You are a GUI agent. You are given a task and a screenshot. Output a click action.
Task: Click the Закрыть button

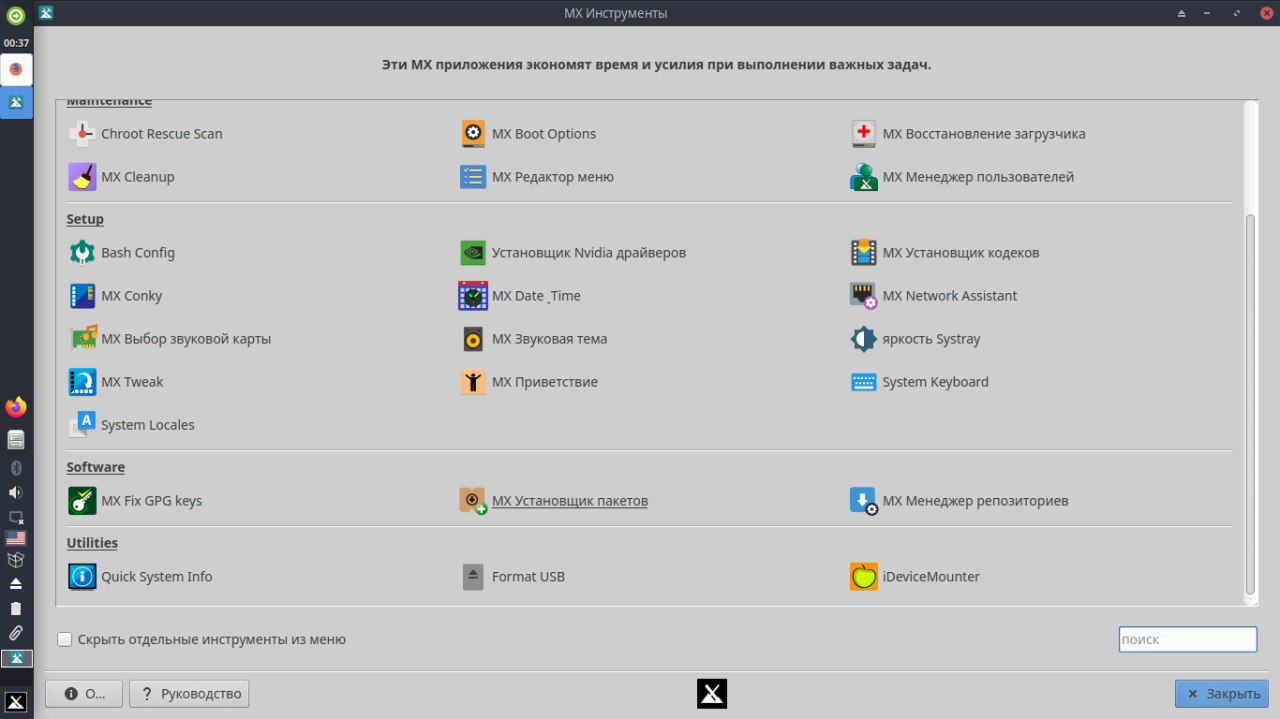click(x=1222, y=694)
